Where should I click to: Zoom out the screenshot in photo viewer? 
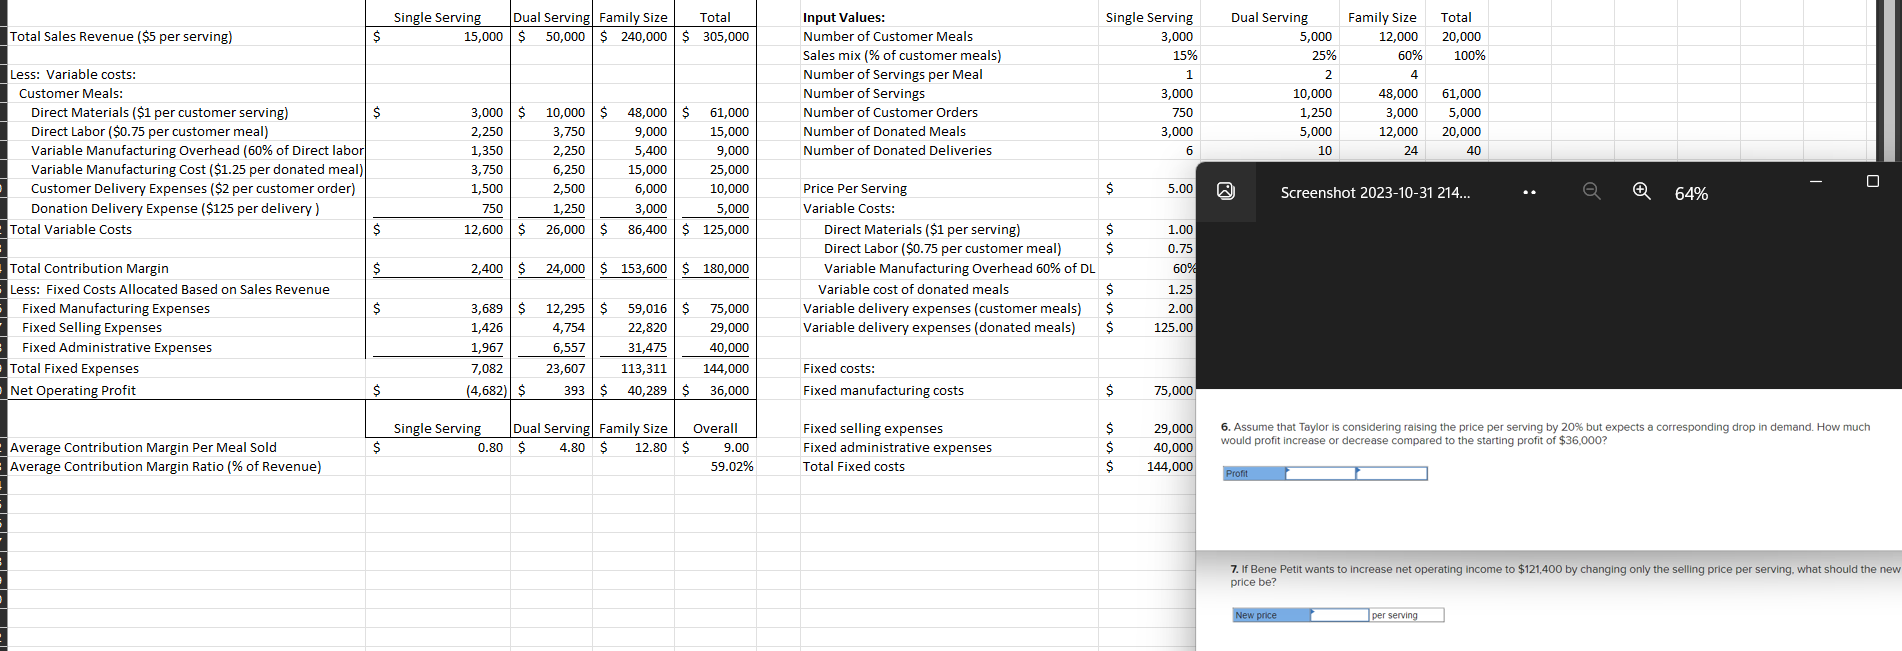click(1592, 191)
